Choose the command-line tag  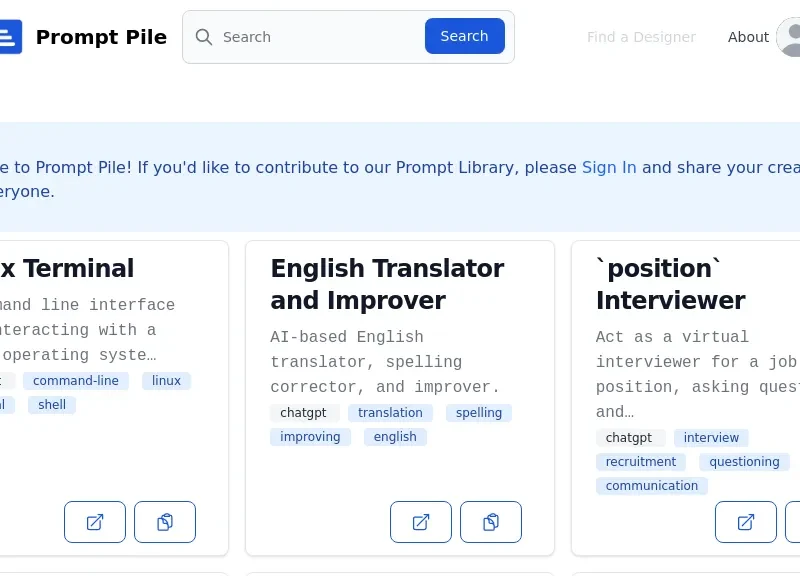(x=76, y=381)
